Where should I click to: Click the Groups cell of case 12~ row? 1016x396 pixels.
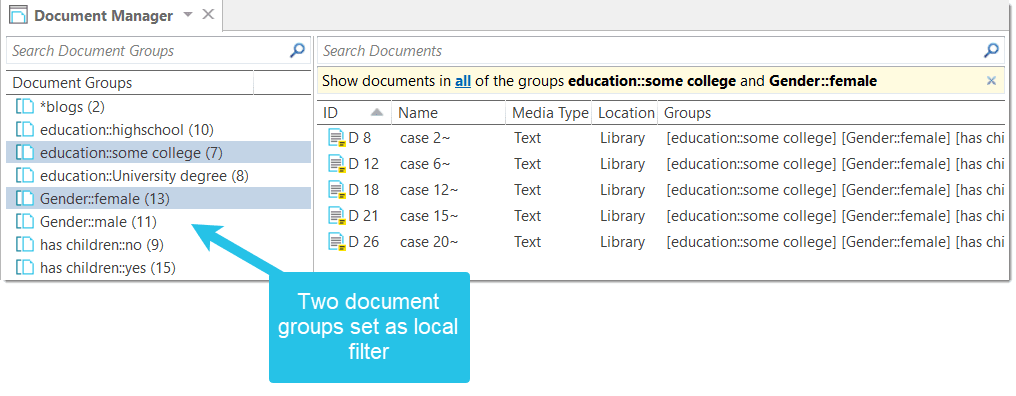pos(835,190)
